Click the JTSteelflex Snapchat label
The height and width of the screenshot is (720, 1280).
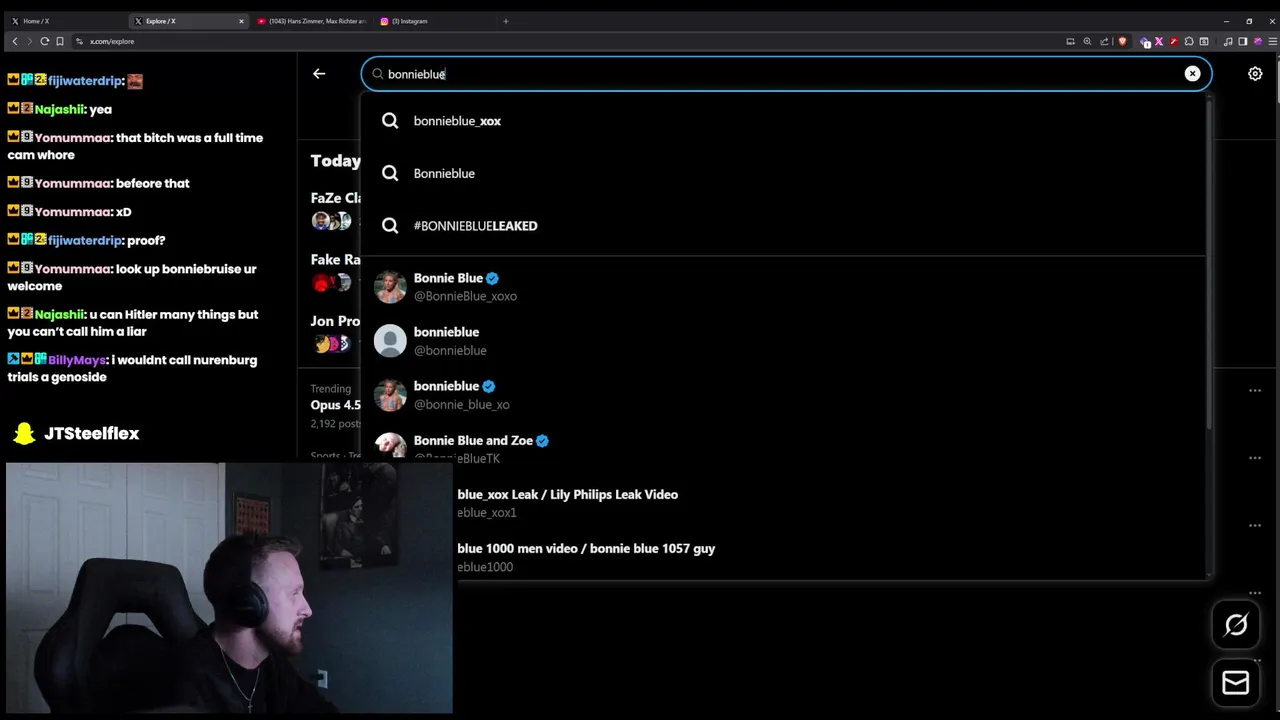[91, 434]
